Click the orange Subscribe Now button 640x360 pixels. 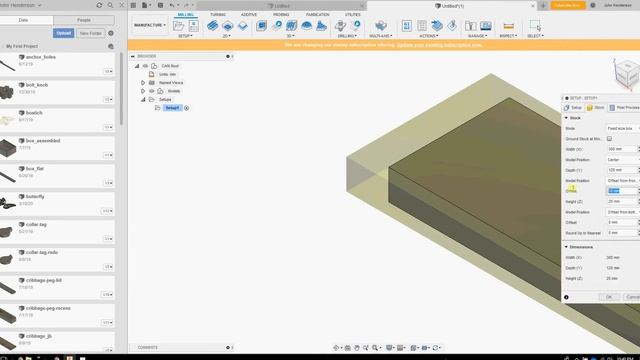point(568,5)
